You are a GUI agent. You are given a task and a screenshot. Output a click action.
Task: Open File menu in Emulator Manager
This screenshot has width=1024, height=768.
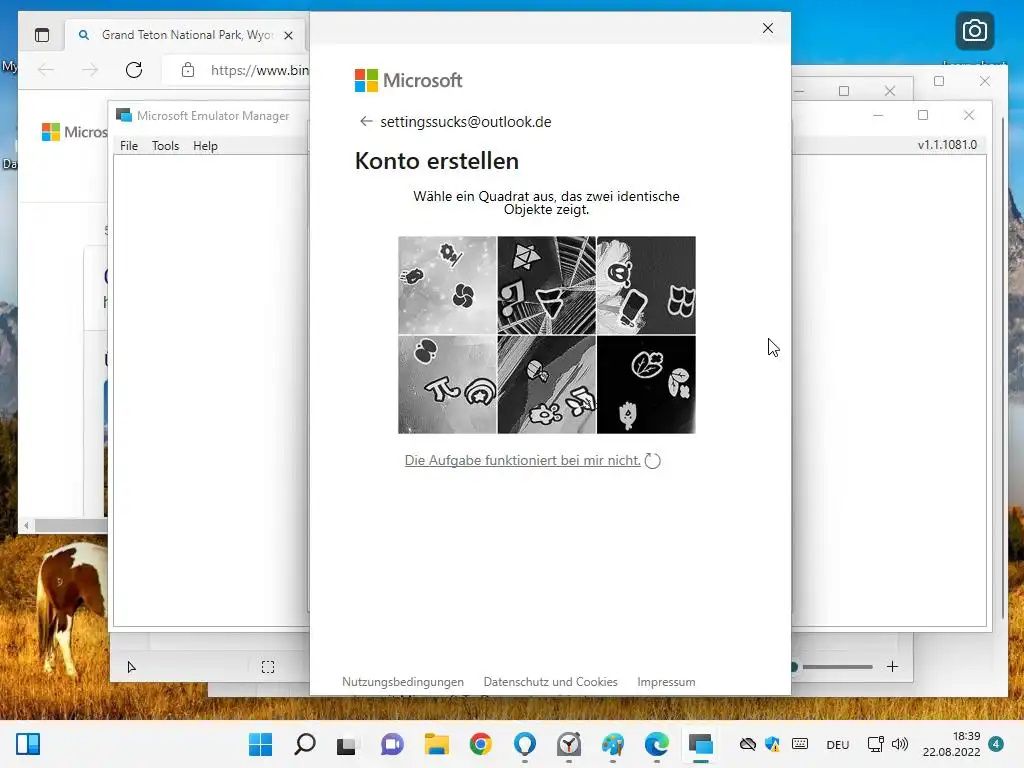[x=129, y=146]
